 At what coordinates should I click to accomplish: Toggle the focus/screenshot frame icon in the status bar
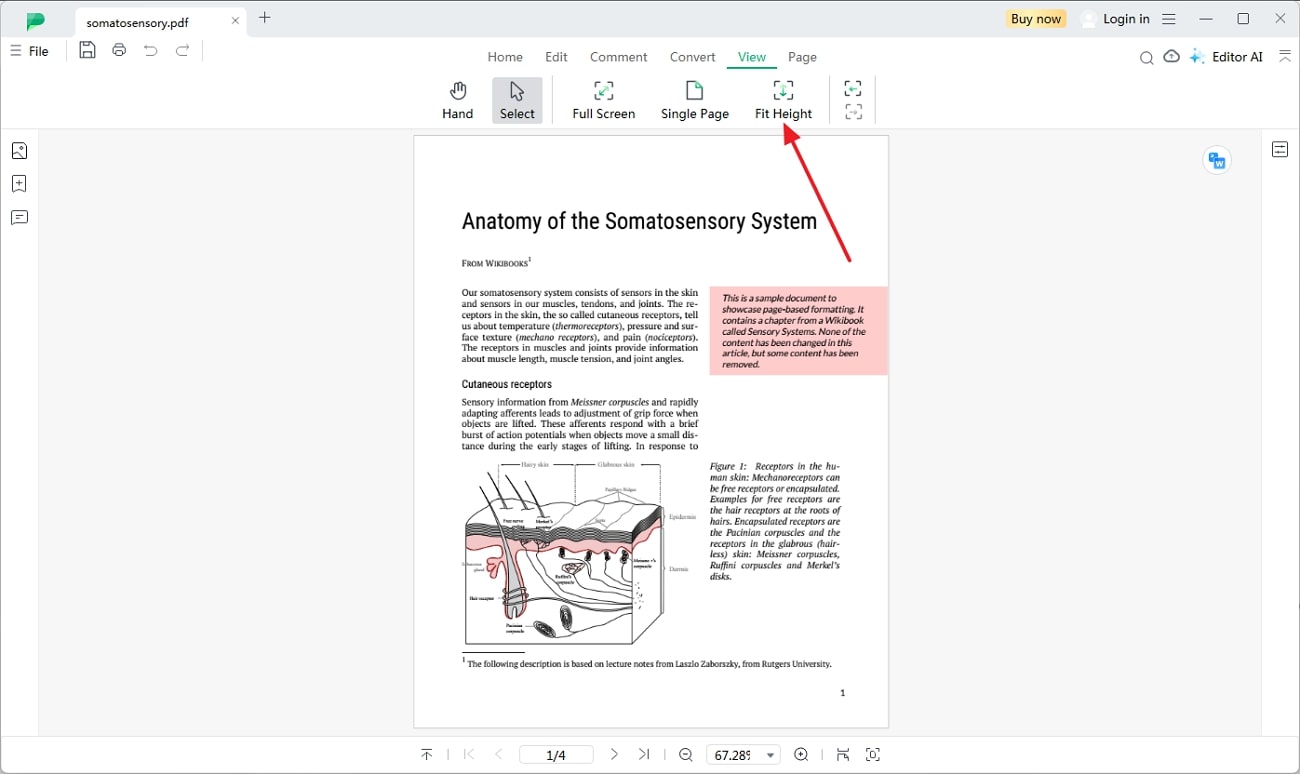[873, 755]
